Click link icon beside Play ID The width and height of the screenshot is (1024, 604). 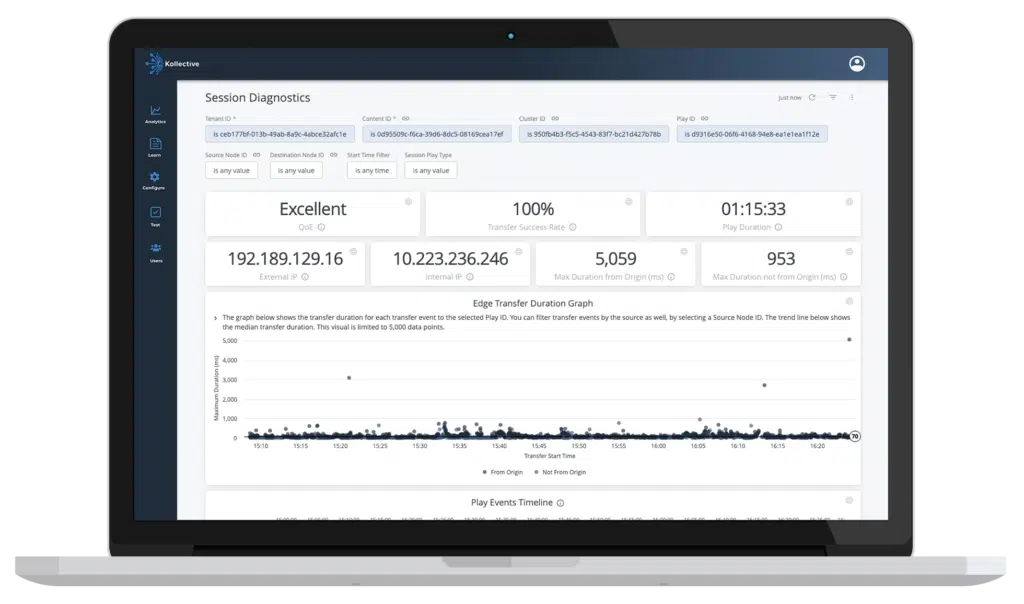coord(705,119)
